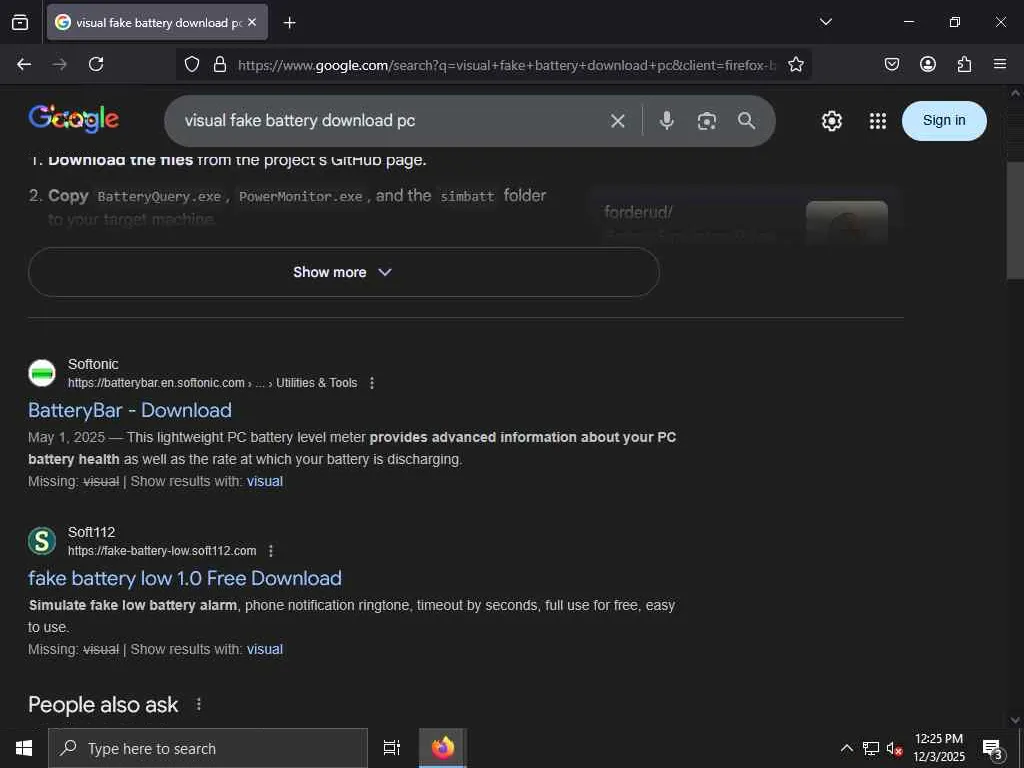
Task: Open Firefox account icon
Action: coord(927,64)
